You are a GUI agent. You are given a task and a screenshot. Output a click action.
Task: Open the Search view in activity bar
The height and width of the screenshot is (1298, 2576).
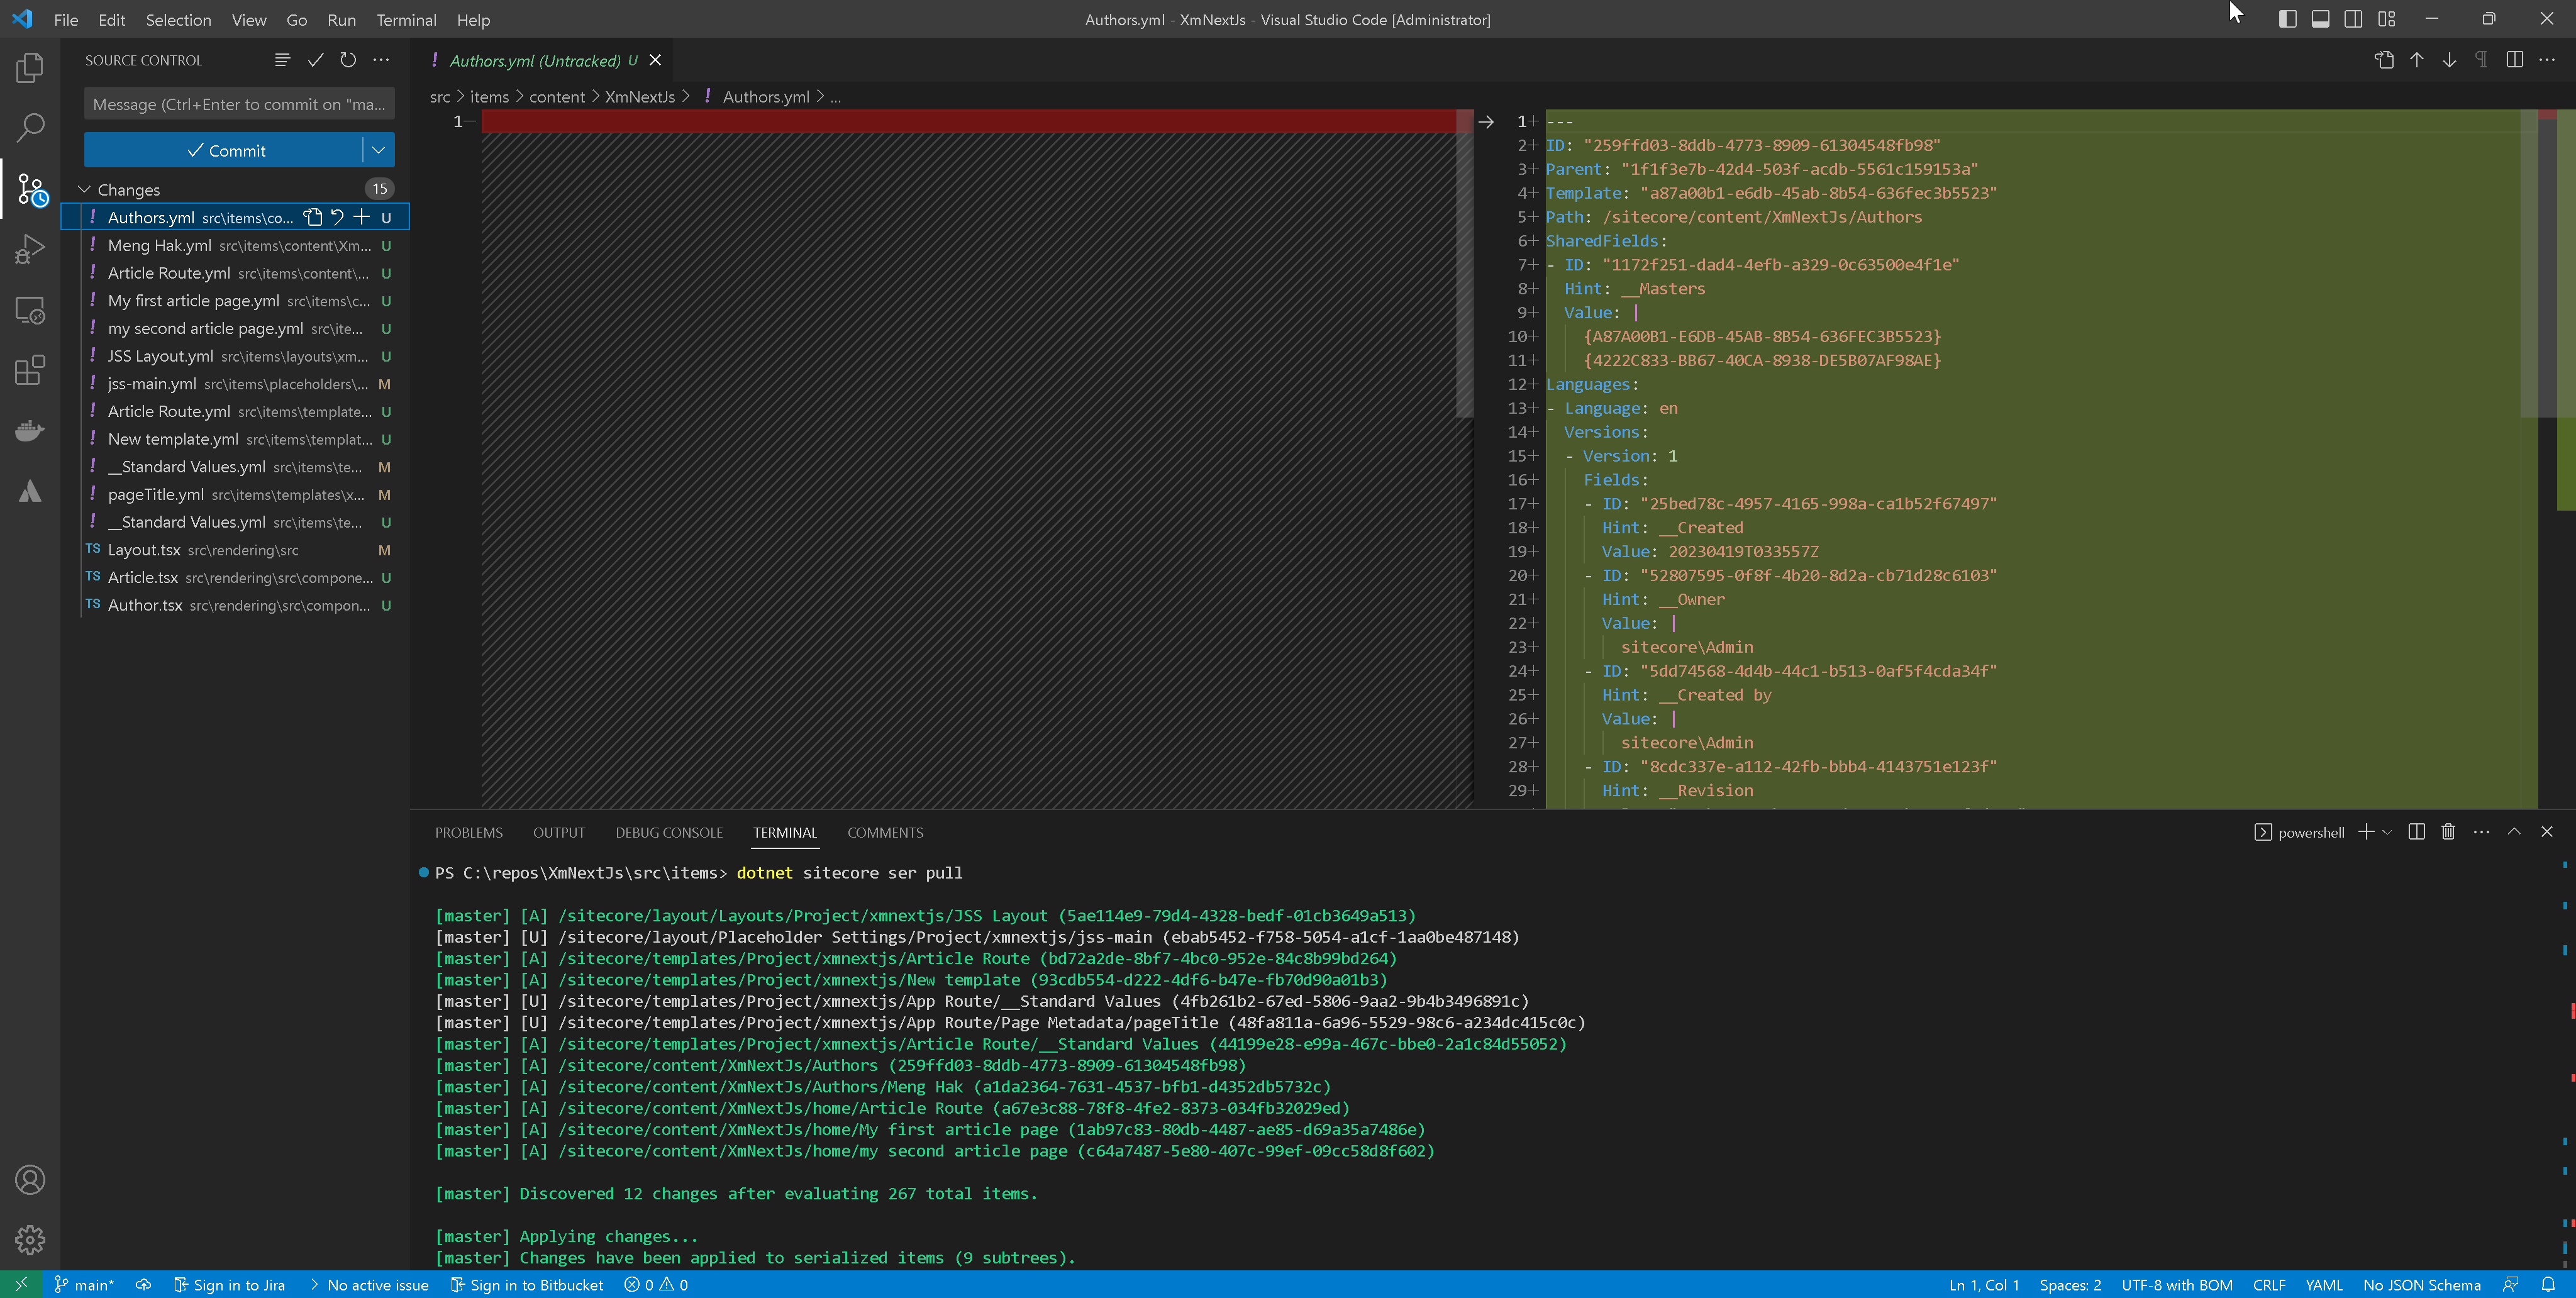point(30,127)
